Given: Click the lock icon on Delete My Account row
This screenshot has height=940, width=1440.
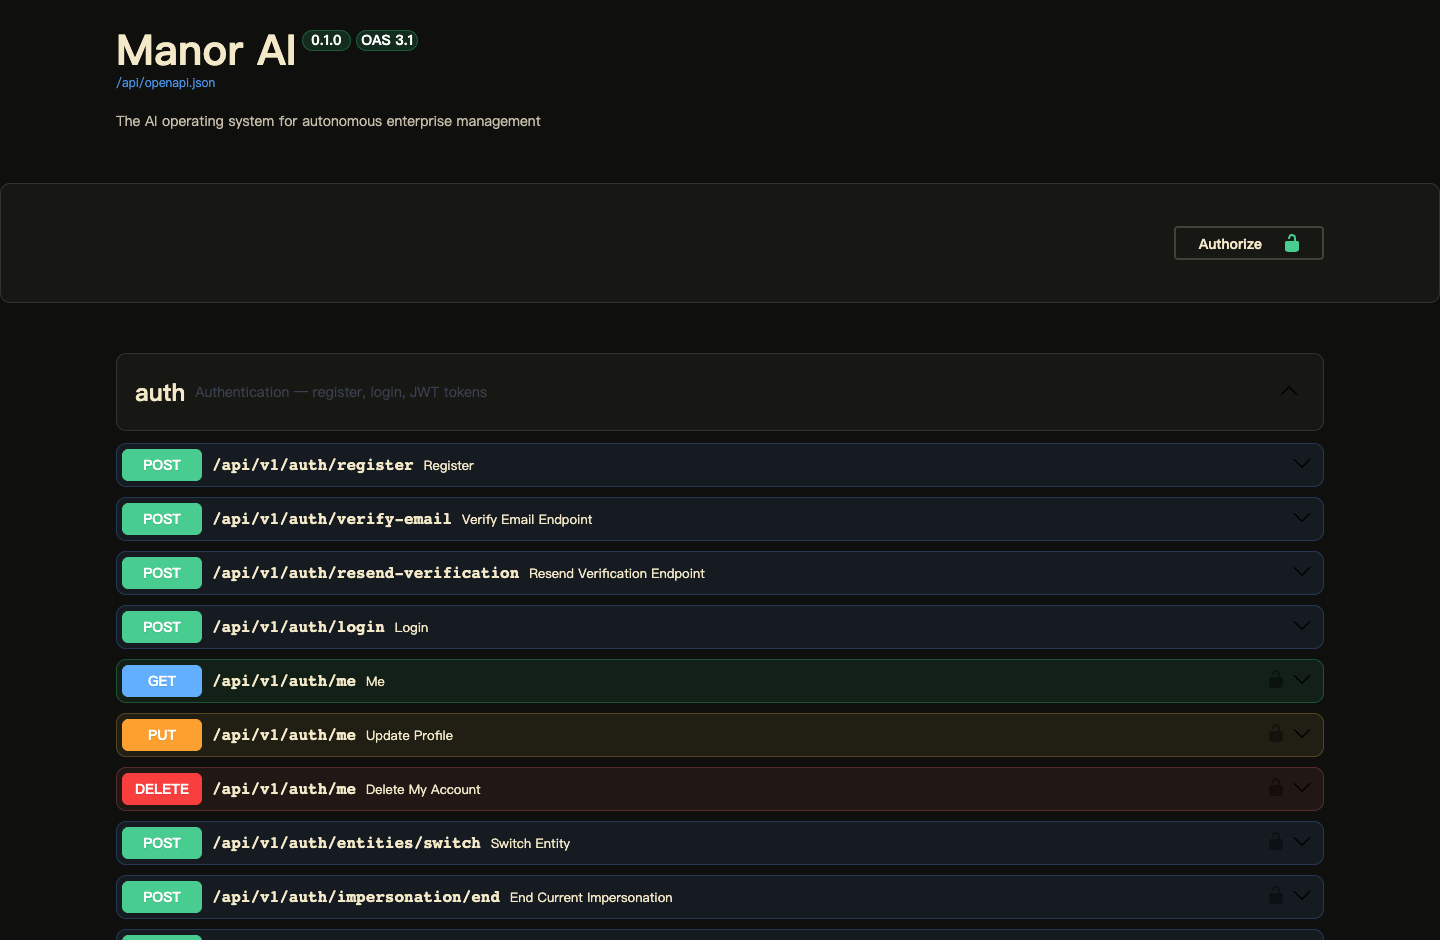Looking at the screenshot, I should coord(1276,787).
